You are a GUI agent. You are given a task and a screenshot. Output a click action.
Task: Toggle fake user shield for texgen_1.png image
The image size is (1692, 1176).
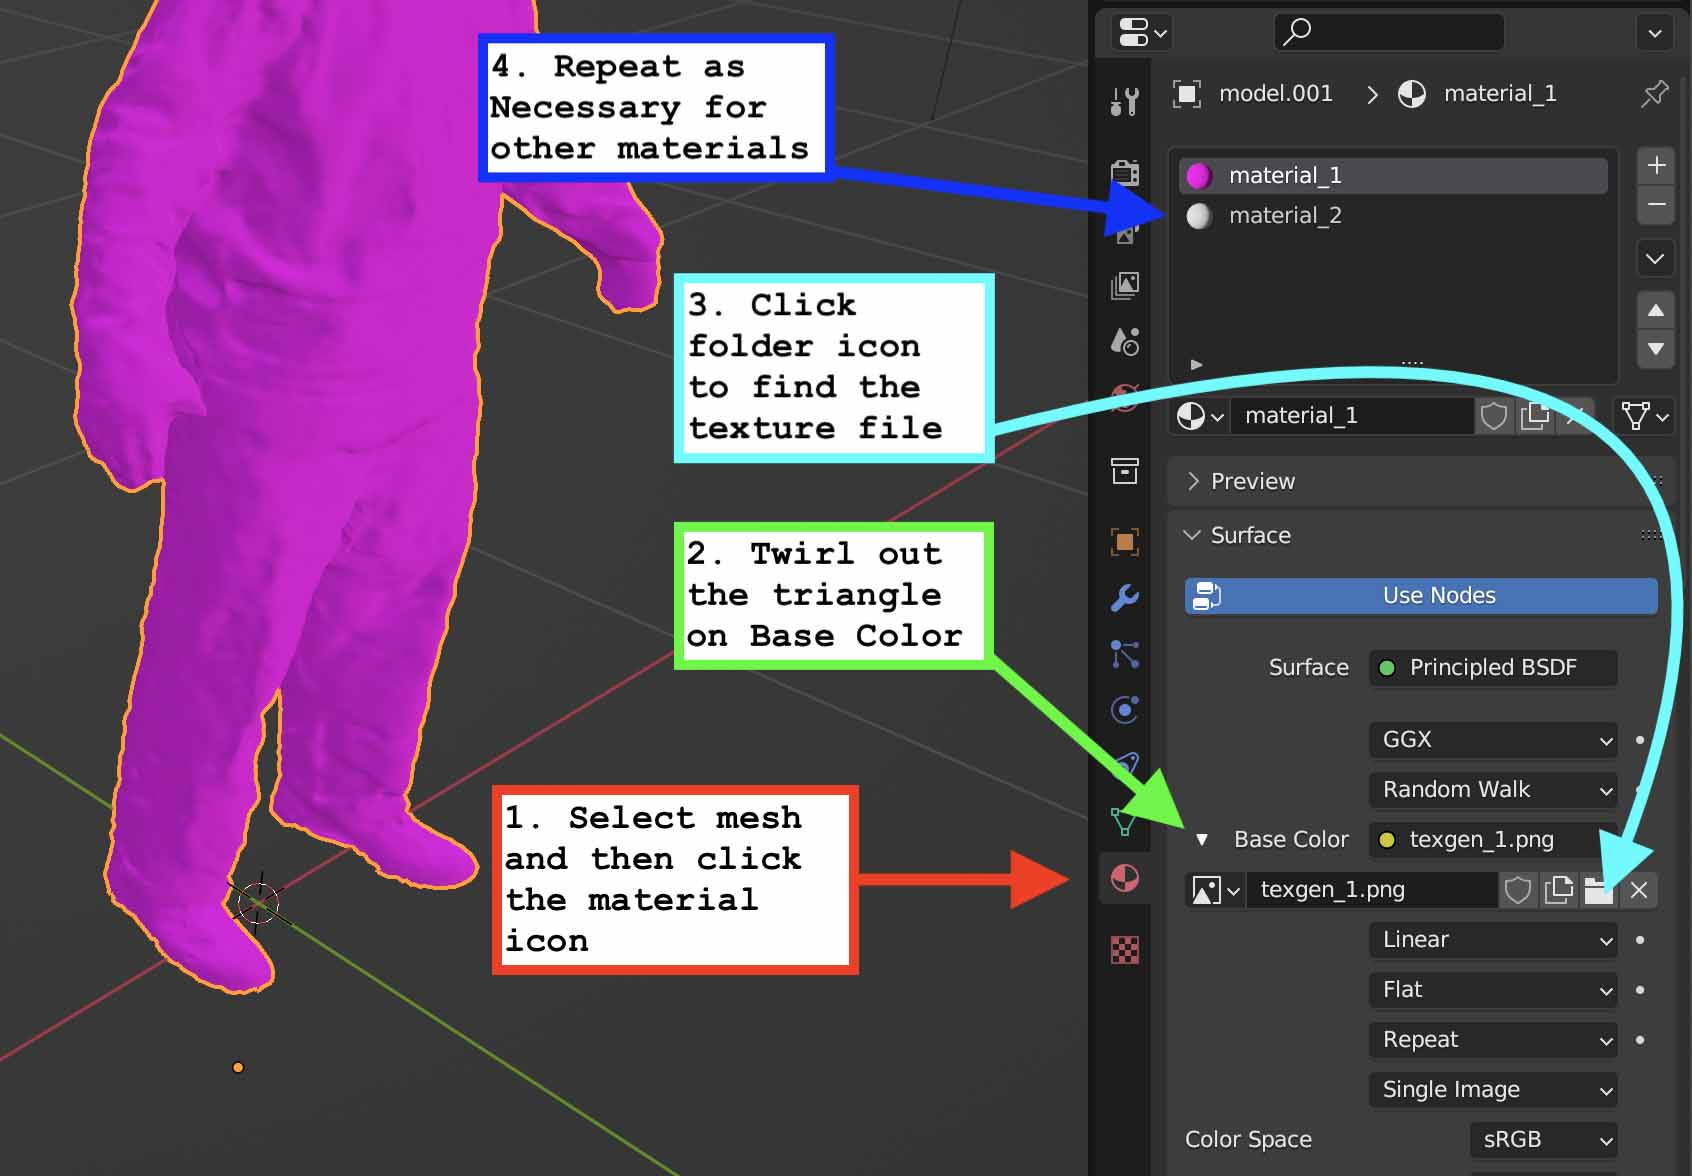[1518, 890]
